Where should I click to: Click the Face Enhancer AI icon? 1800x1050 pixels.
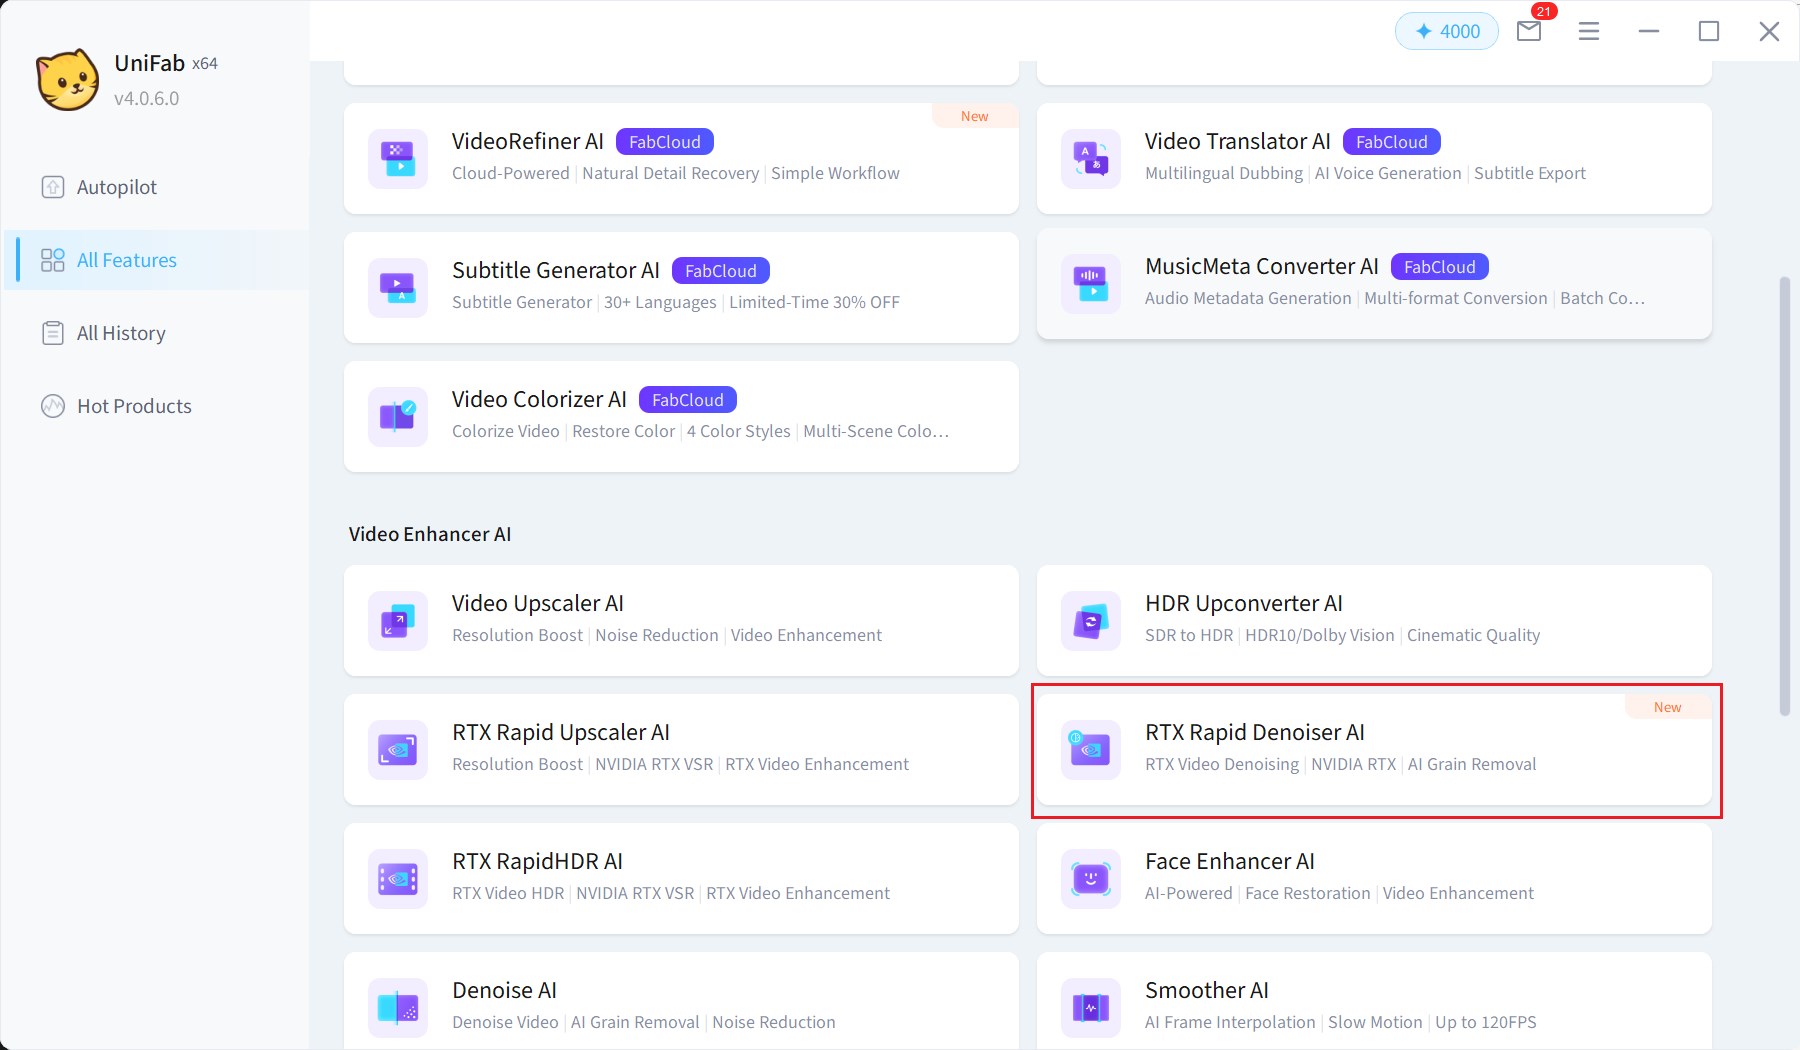click(x=1091, y=878)
